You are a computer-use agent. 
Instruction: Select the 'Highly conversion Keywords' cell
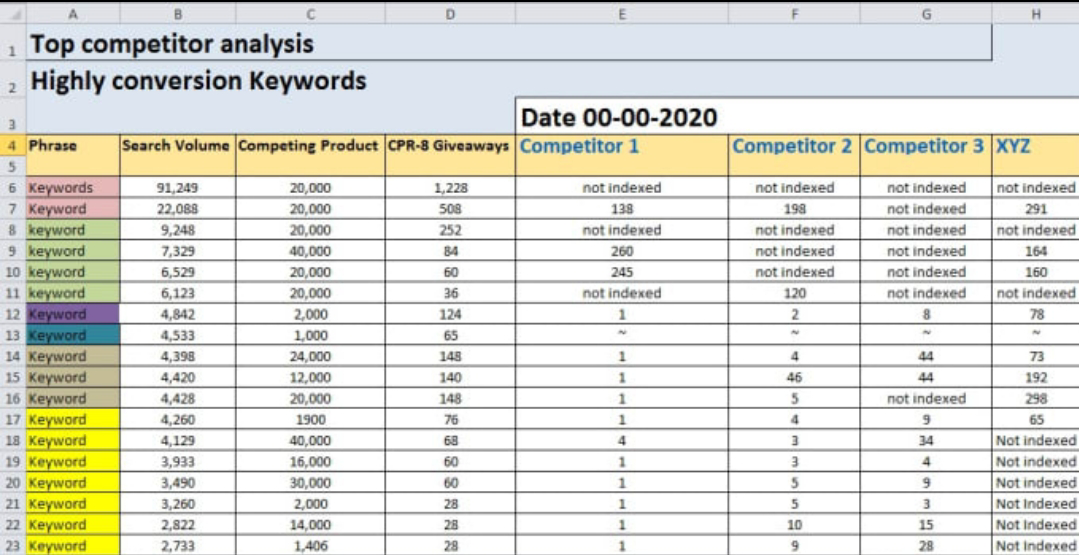pyautogui.click(x=198, y=81)
